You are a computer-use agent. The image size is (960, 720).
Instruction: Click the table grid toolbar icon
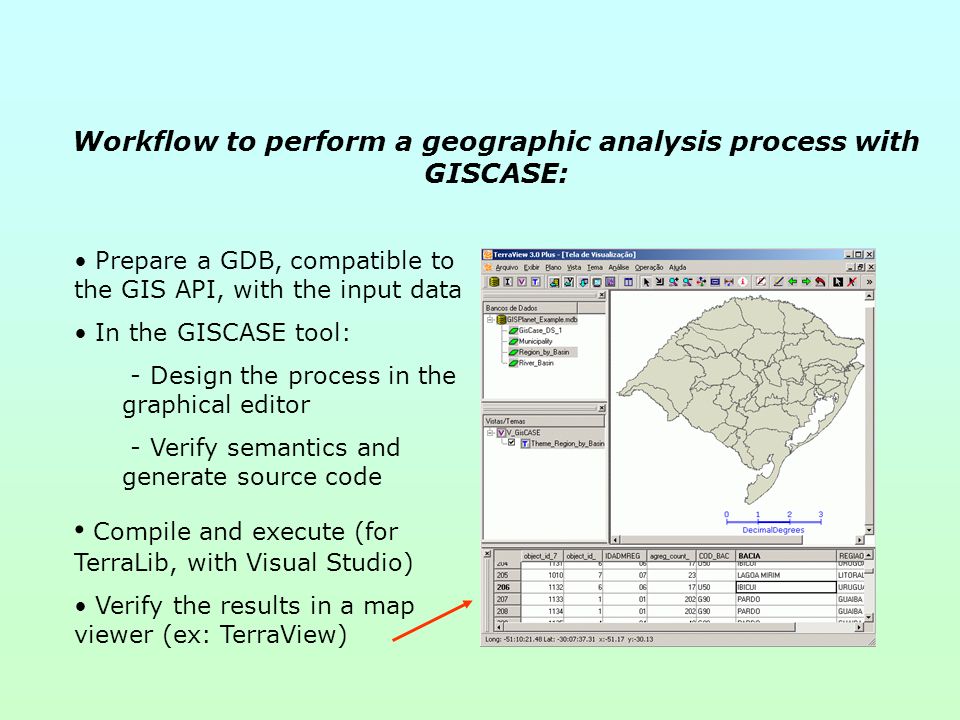click(x=628, y=282)
